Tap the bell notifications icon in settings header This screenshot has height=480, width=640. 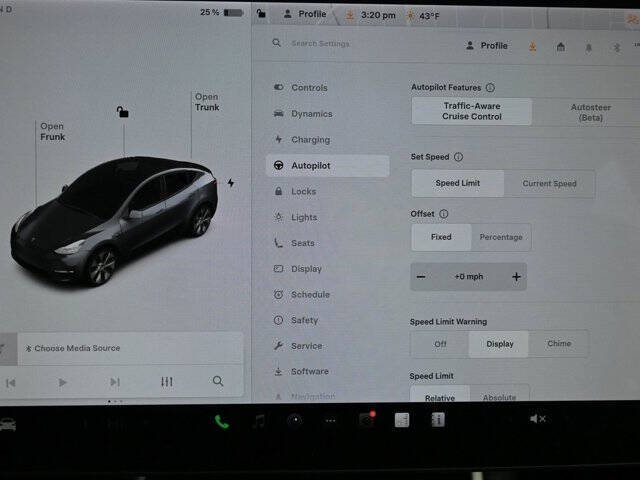[x=588, y=48]
